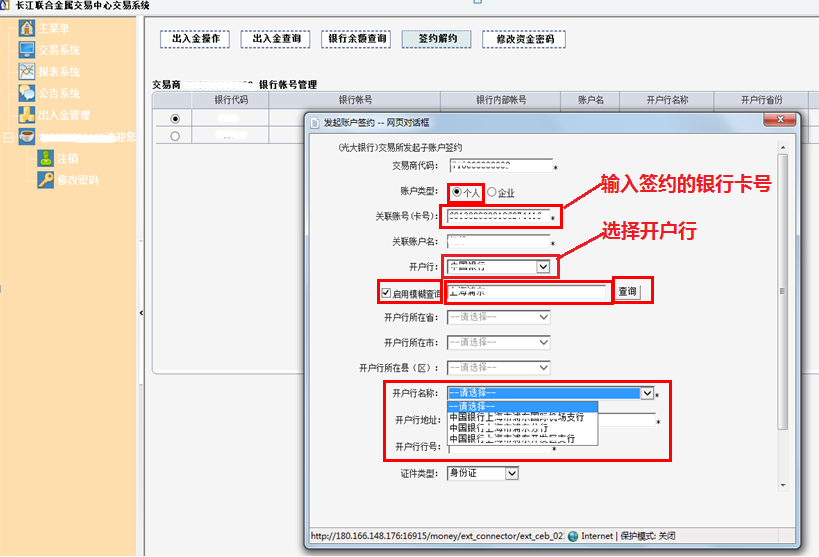Toggle the 启用模糊查询 checkbox

point(386,293)
